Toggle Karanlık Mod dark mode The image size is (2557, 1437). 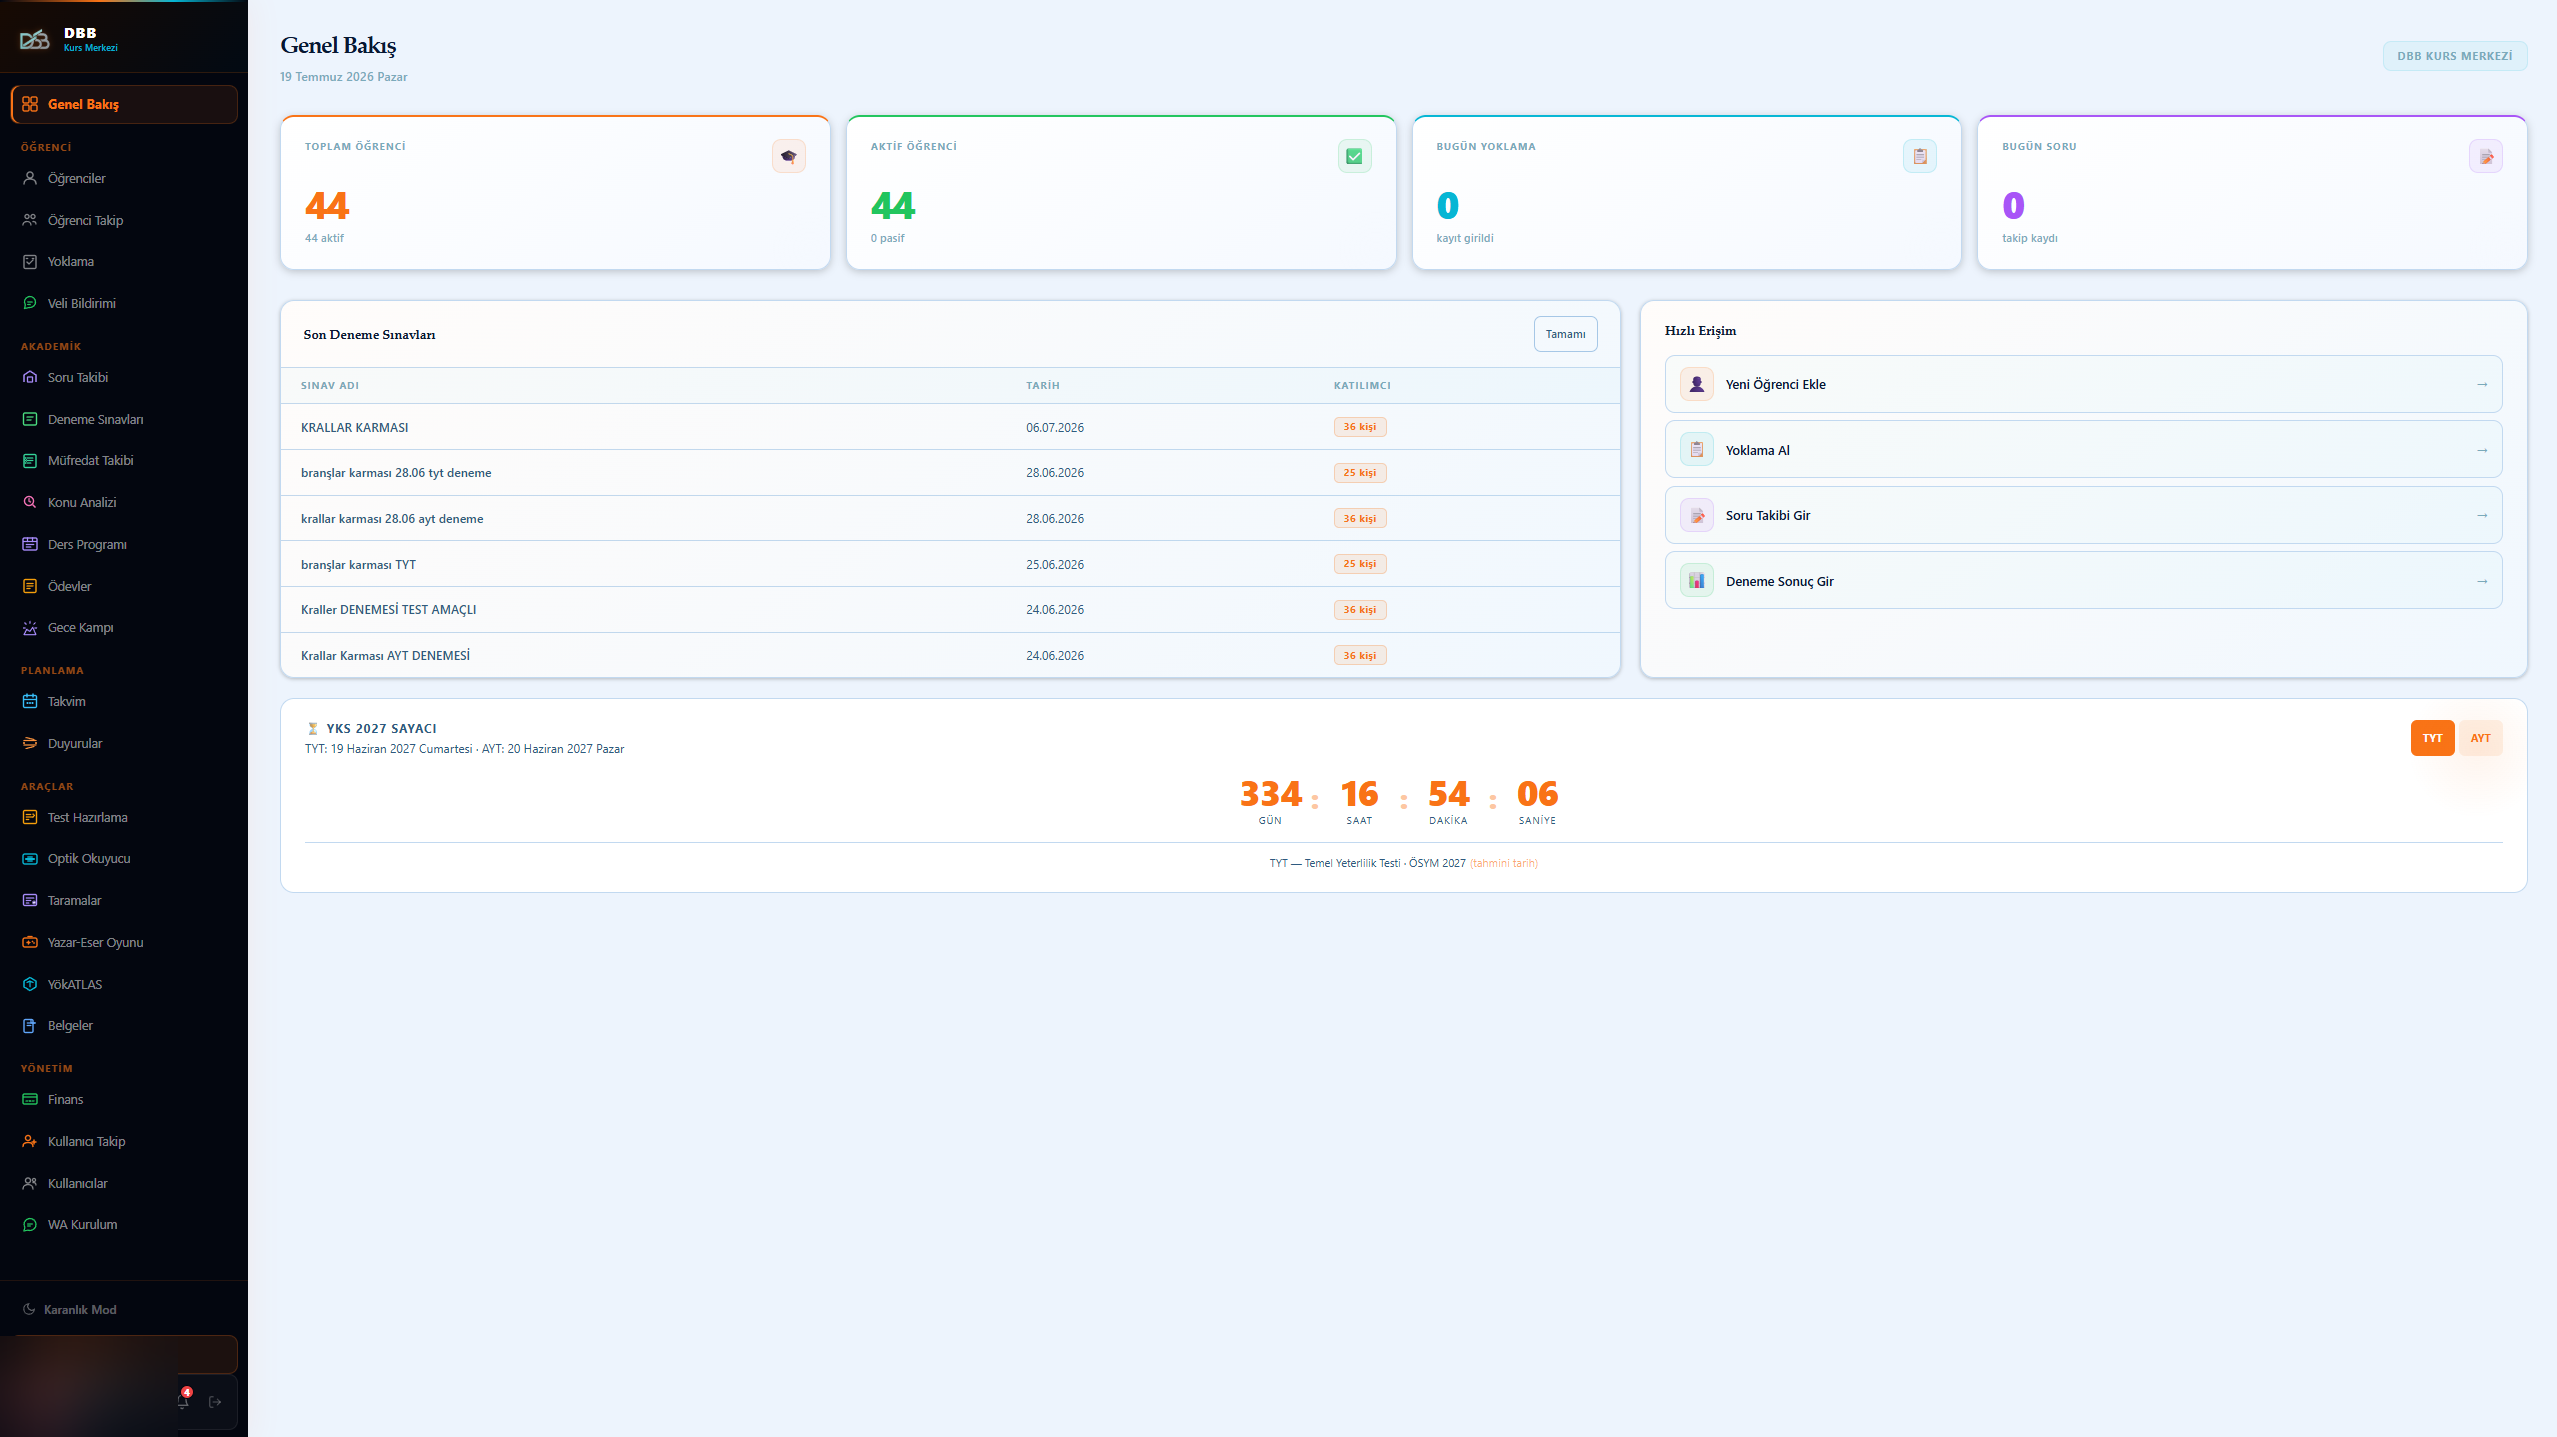[x=70, y=1309]
